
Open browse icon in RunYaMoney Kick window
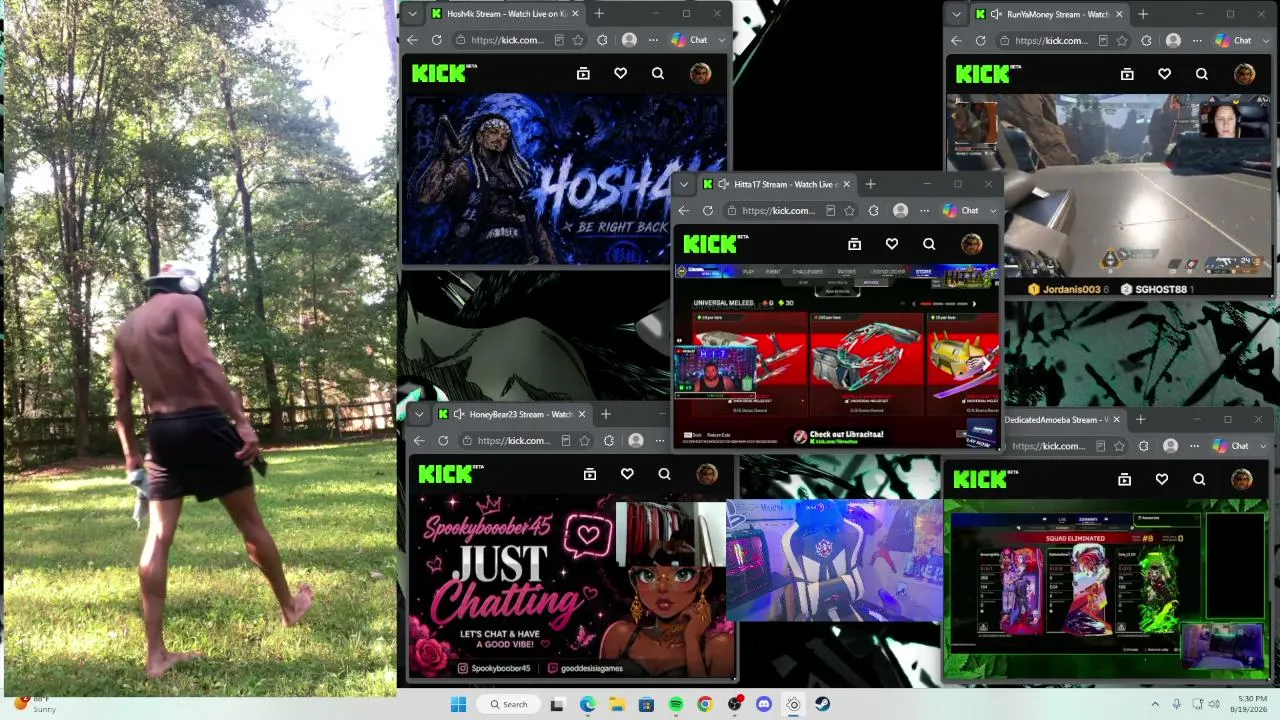click(1127, 73)
